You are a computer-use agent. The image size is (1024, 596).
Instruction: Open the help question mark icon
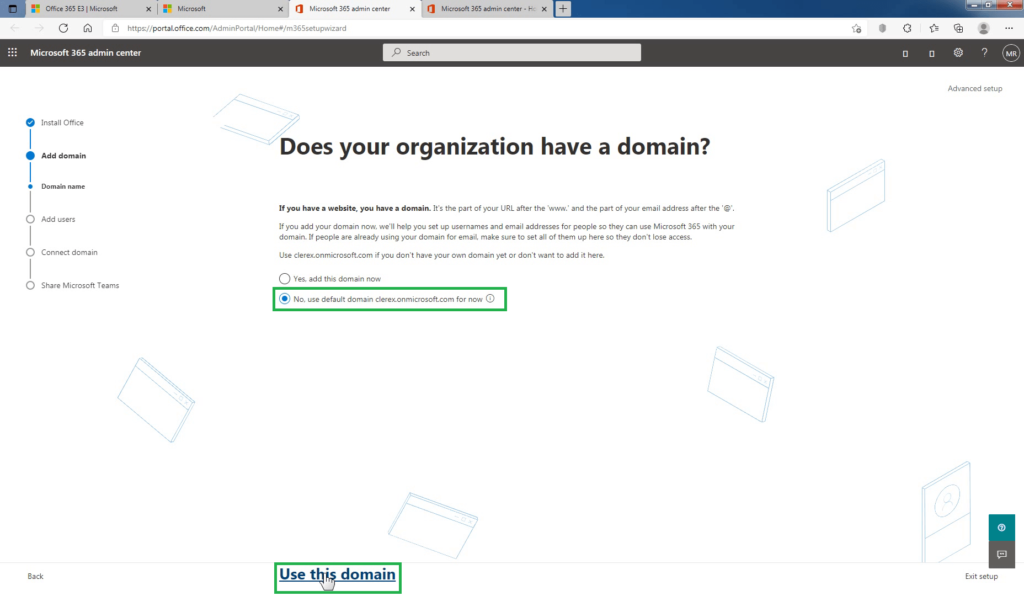pyautogui.click(x=984, y=53)
